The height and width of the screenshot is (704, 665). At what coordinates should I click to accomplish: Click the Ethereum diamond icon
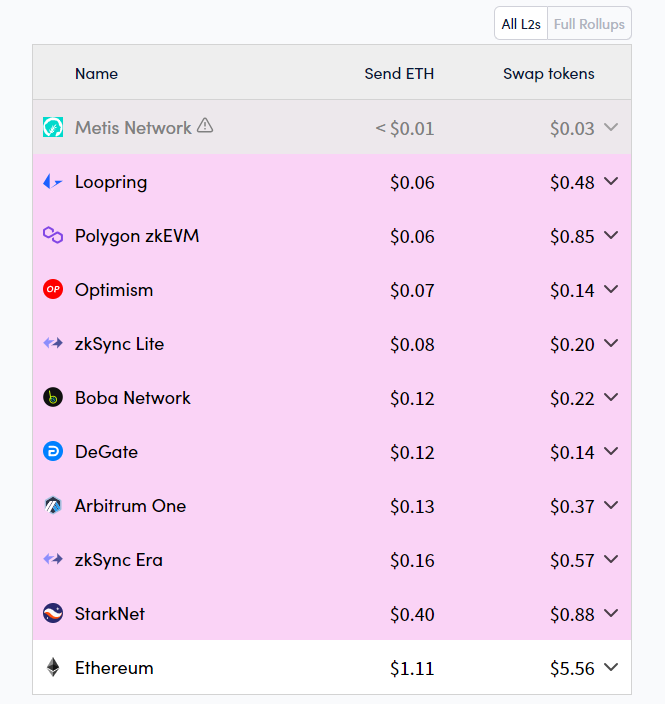point(53,668)
